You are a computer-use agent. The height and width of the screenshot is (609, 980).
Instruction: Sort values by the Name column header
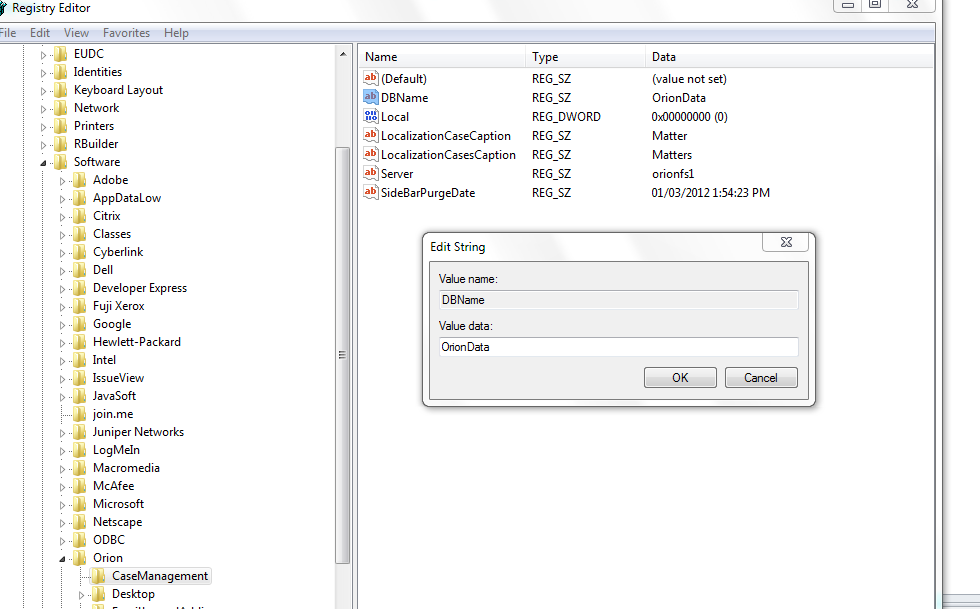point(442,57)
